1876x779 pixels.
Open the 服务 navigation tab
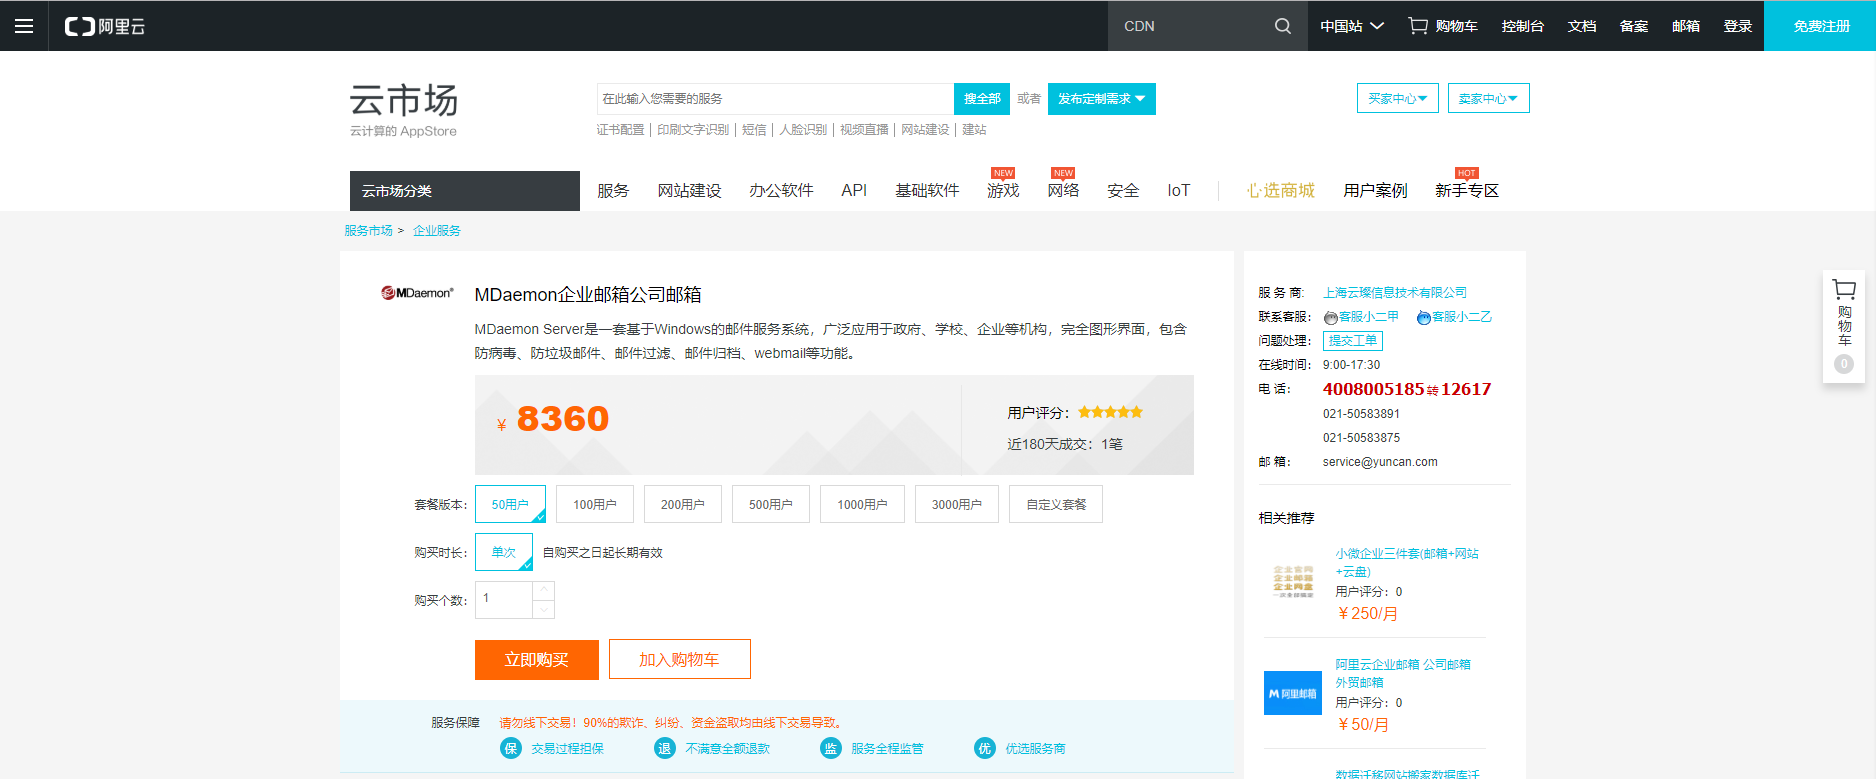(613, 190)
